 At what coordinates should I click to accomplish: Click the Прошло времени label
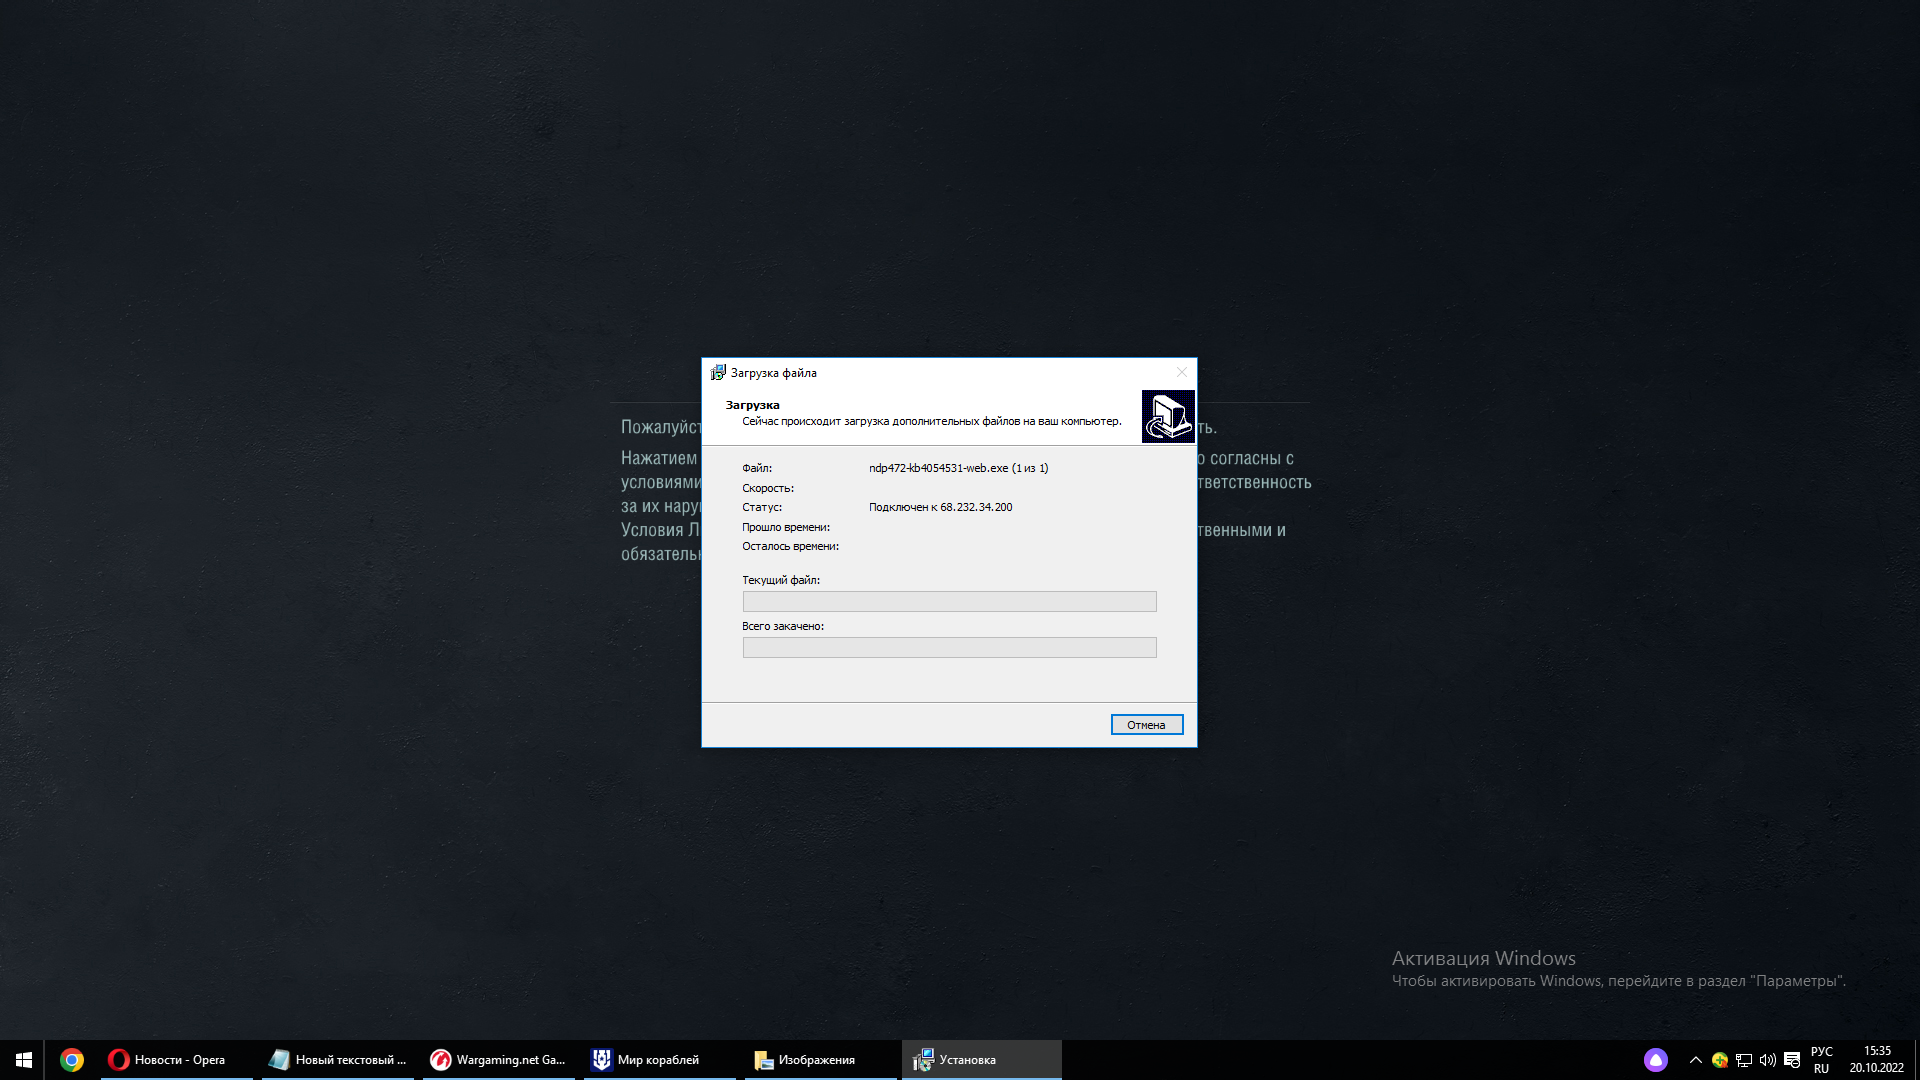[786, 527]
